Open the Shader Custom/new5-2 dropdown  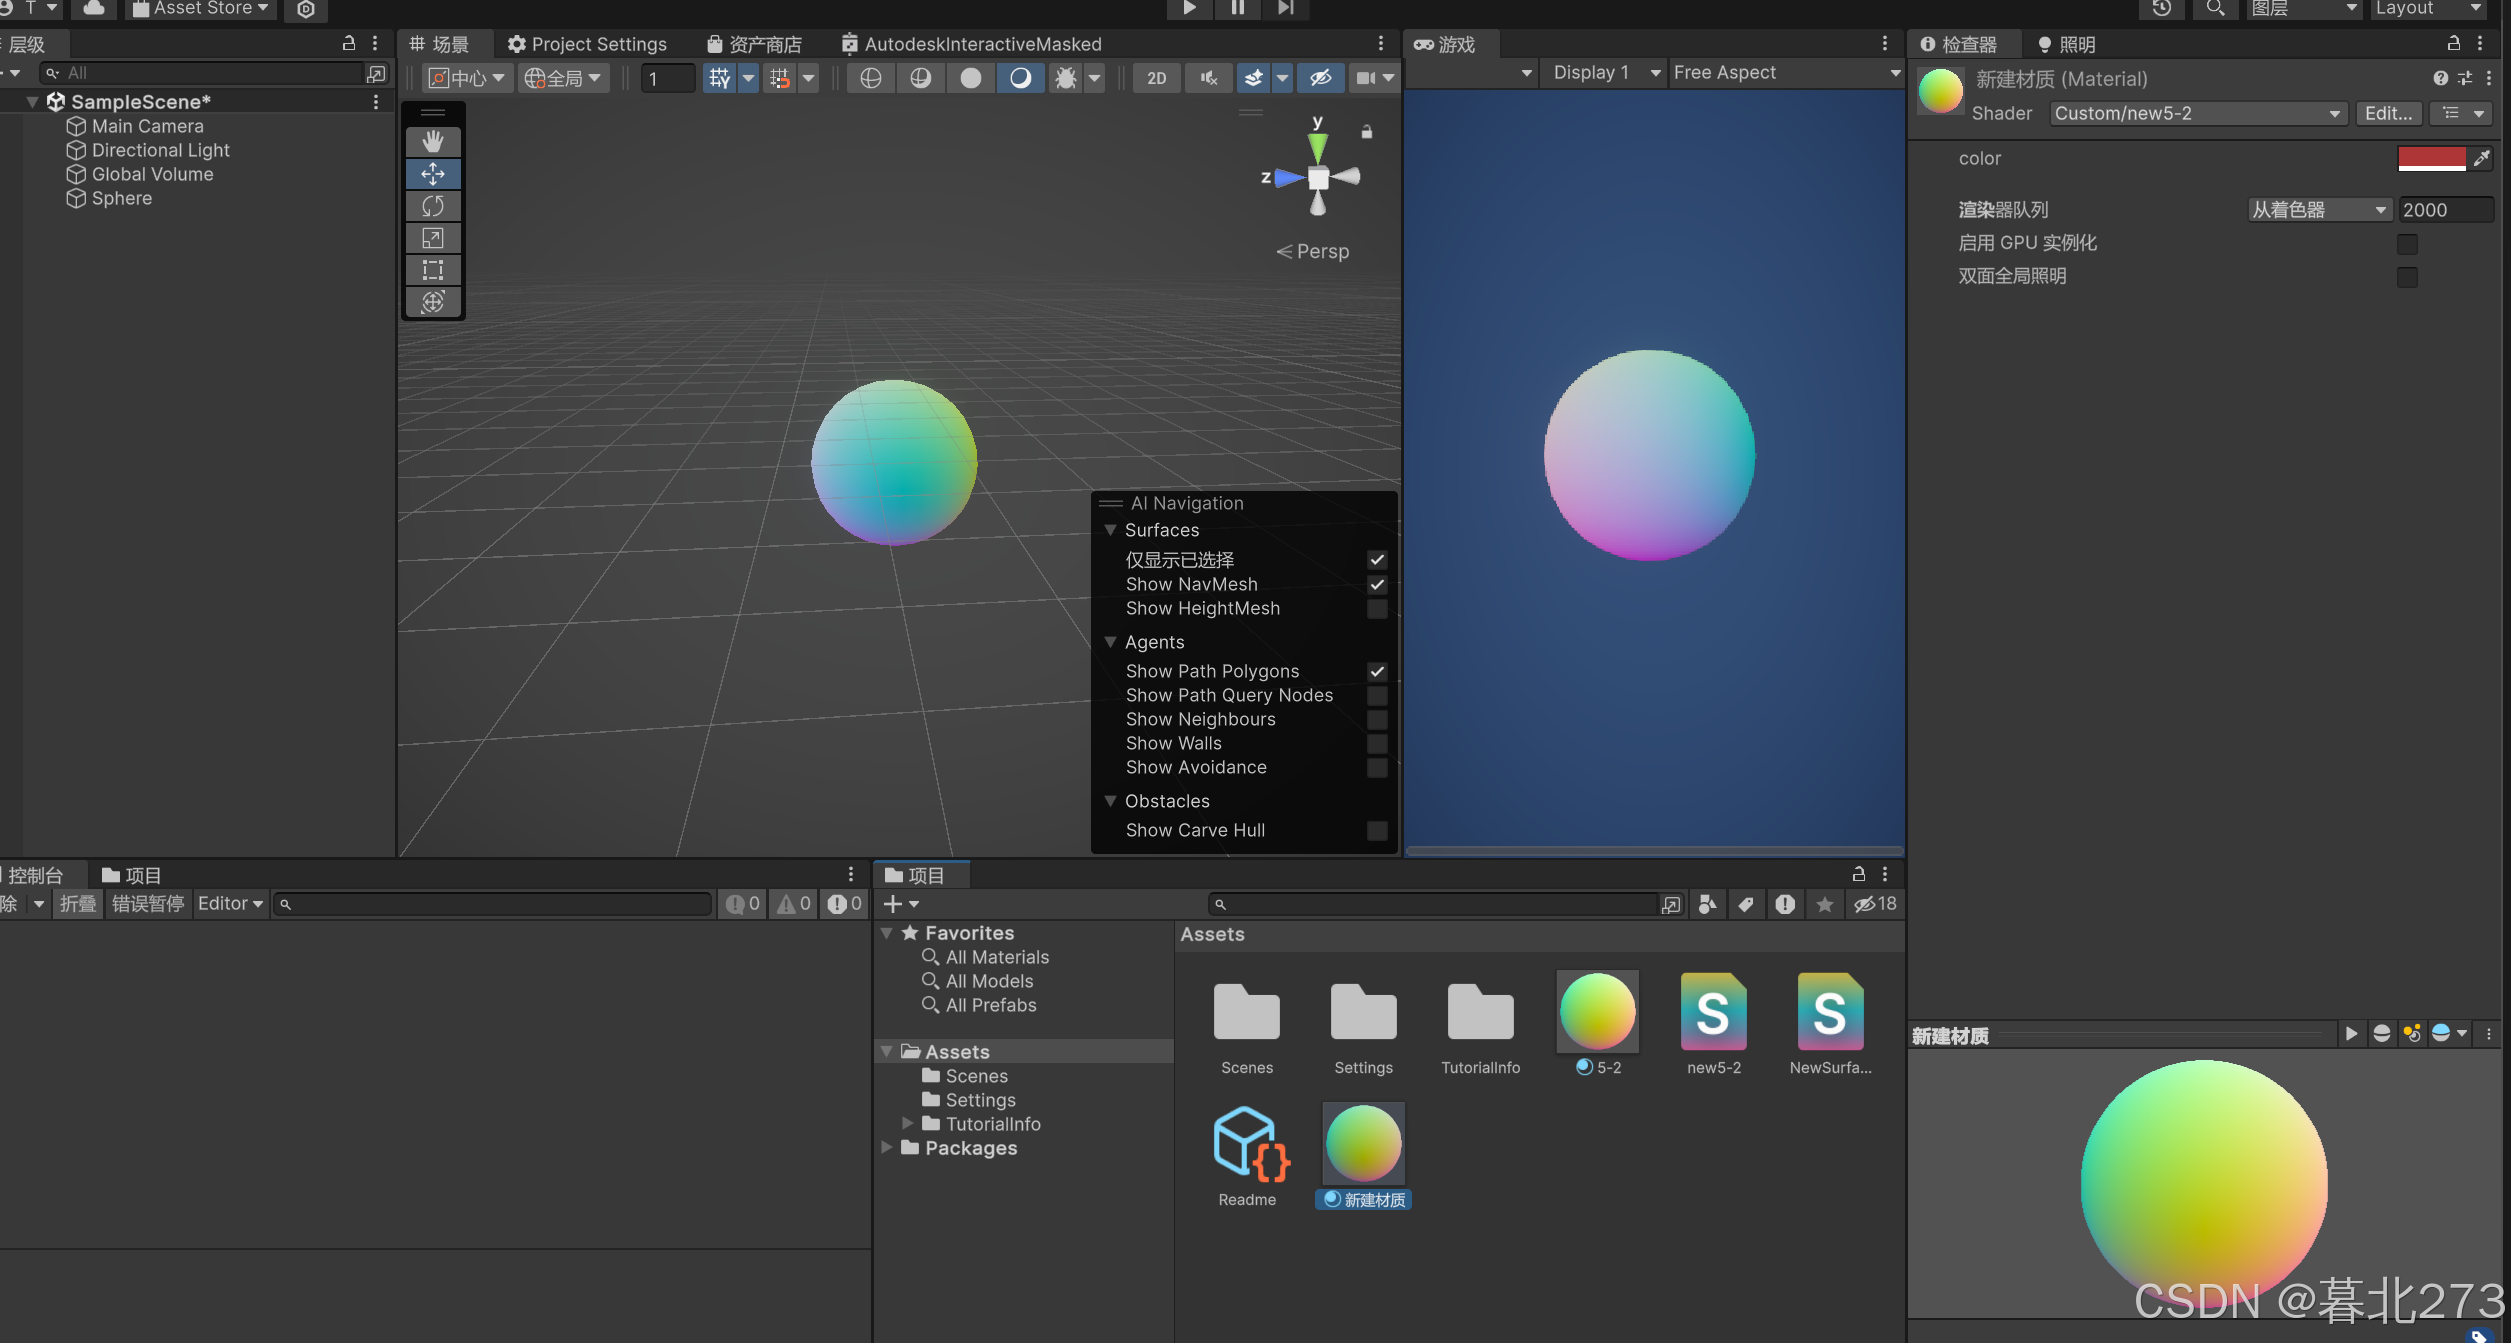2197,113
